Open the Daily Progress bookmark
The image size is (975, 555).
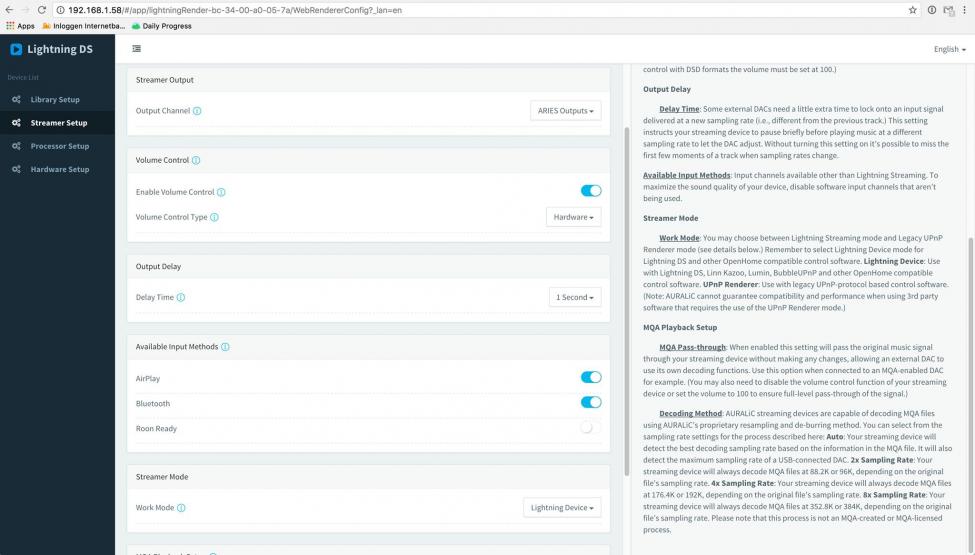click(x=161, y=26)
